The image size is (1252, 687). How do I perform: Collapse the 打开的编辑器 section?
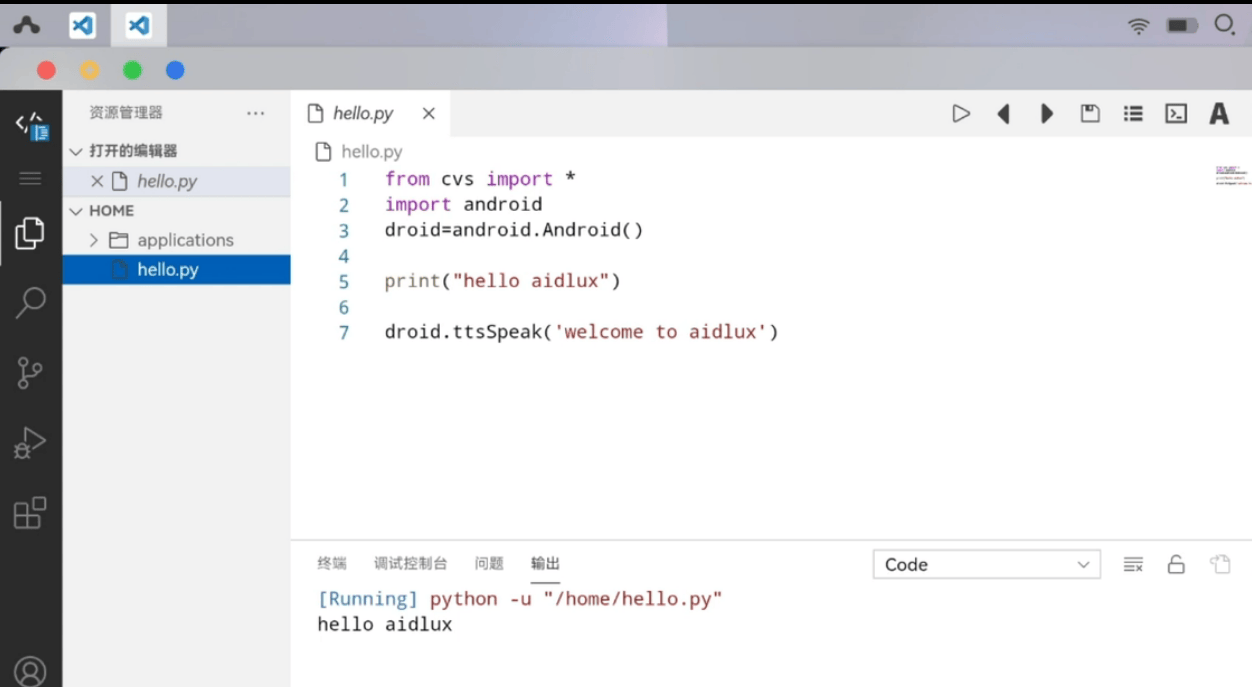(76, 151)
